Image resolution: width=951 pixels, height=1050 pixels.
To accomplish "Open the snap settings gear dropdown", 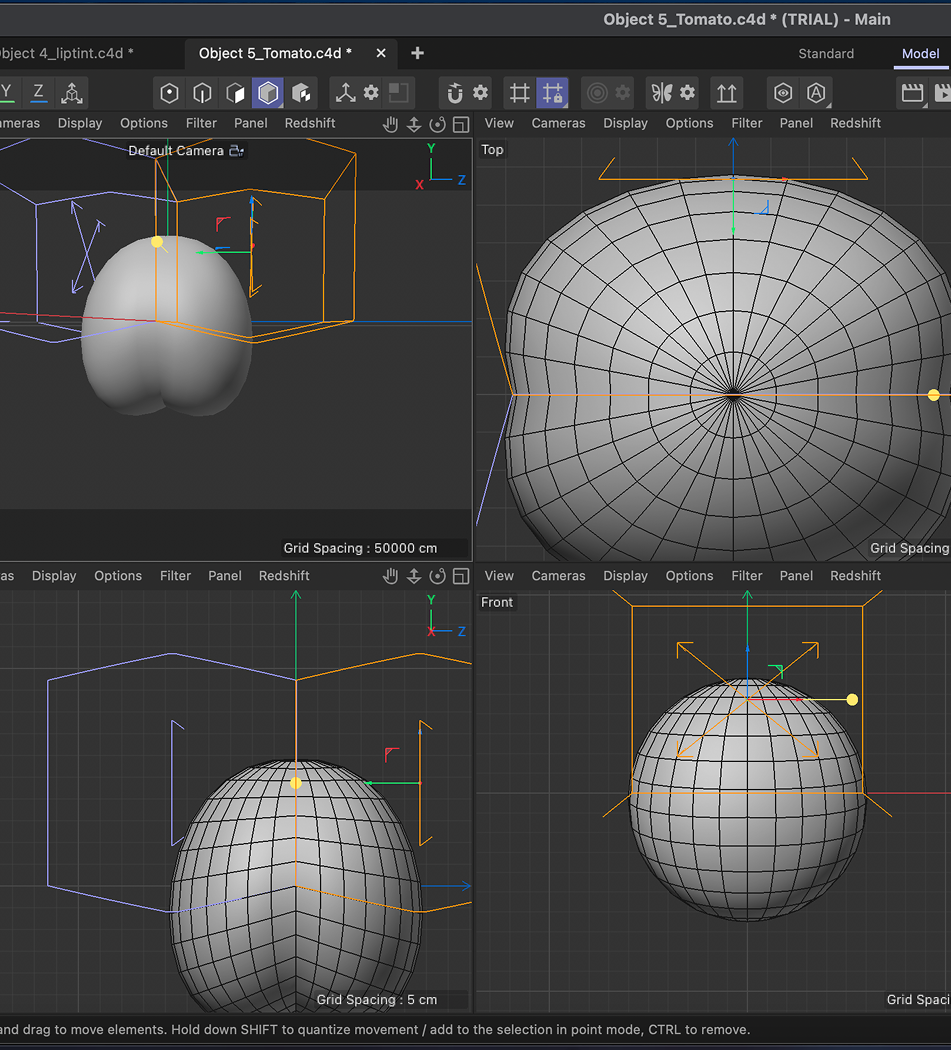I will pos(479,92).
